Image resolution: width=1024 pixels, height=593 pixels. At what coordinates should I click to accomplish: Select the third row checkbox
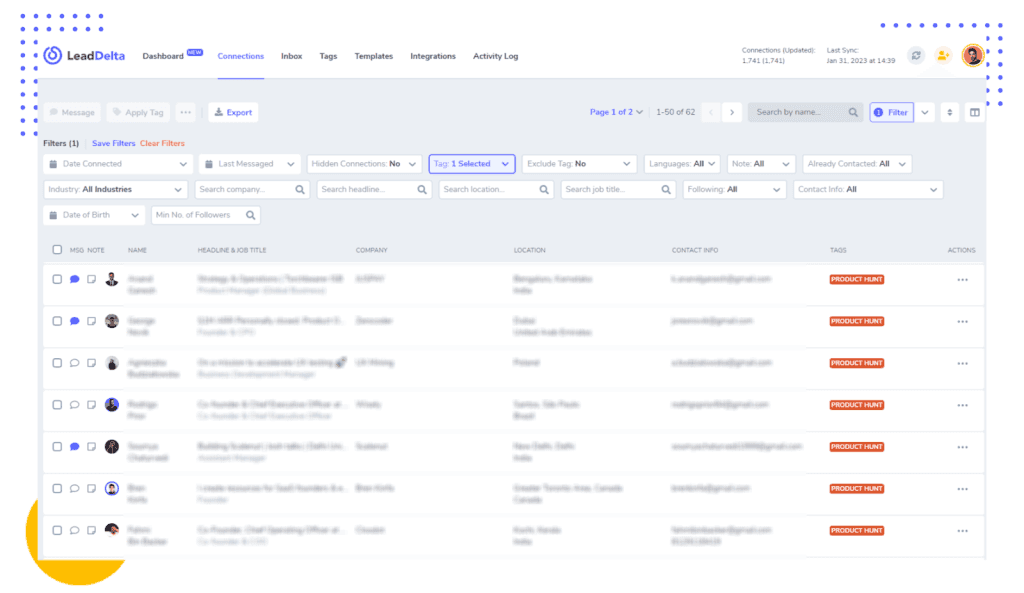(x=57, y=363)
